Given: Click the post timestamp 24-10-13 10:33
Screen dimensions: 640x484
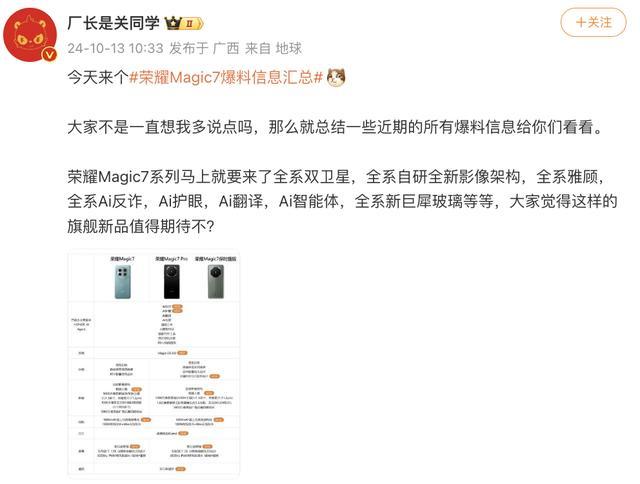Looking at the screenshot, I should point(115,49).
